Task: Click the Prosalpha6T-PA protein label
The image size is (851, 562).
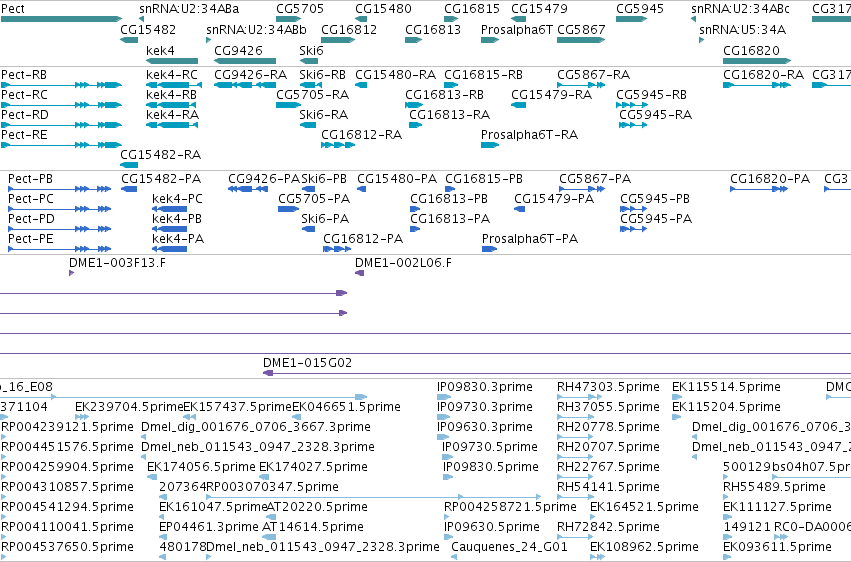Action: (530, 239)
